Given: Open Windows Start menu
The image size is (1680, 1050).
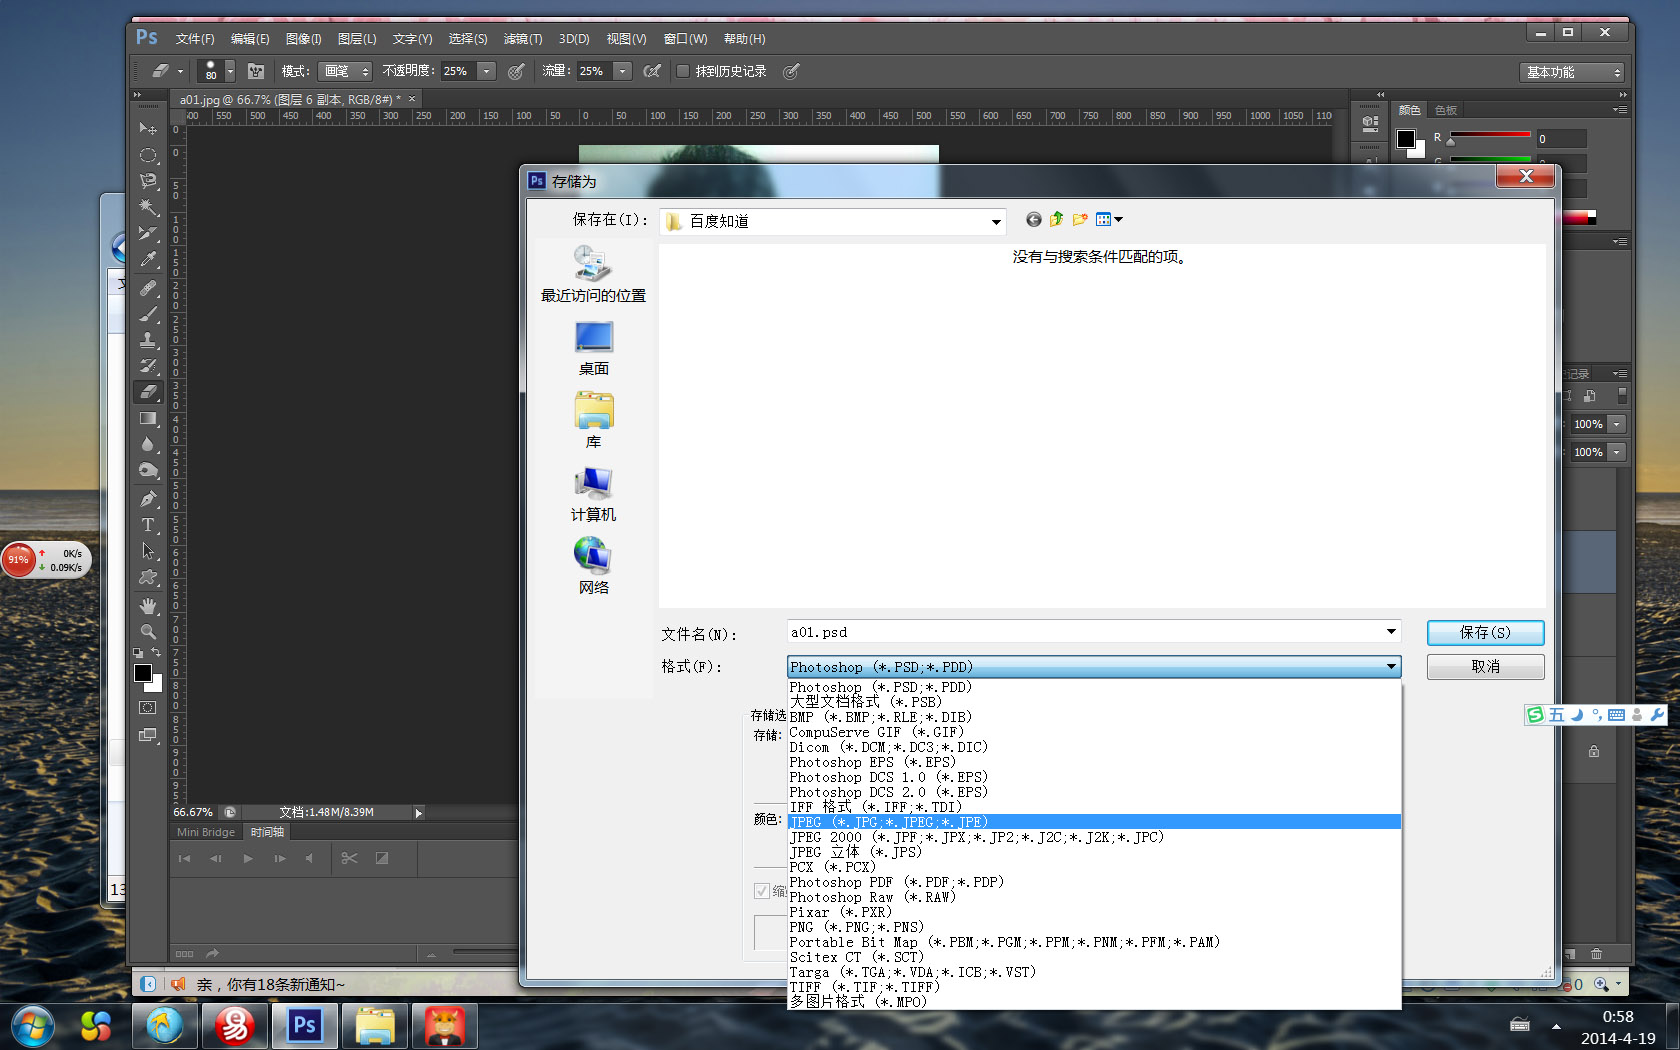Looking at the screenshot, I should pyautogui.click(x=33, y=1026).
